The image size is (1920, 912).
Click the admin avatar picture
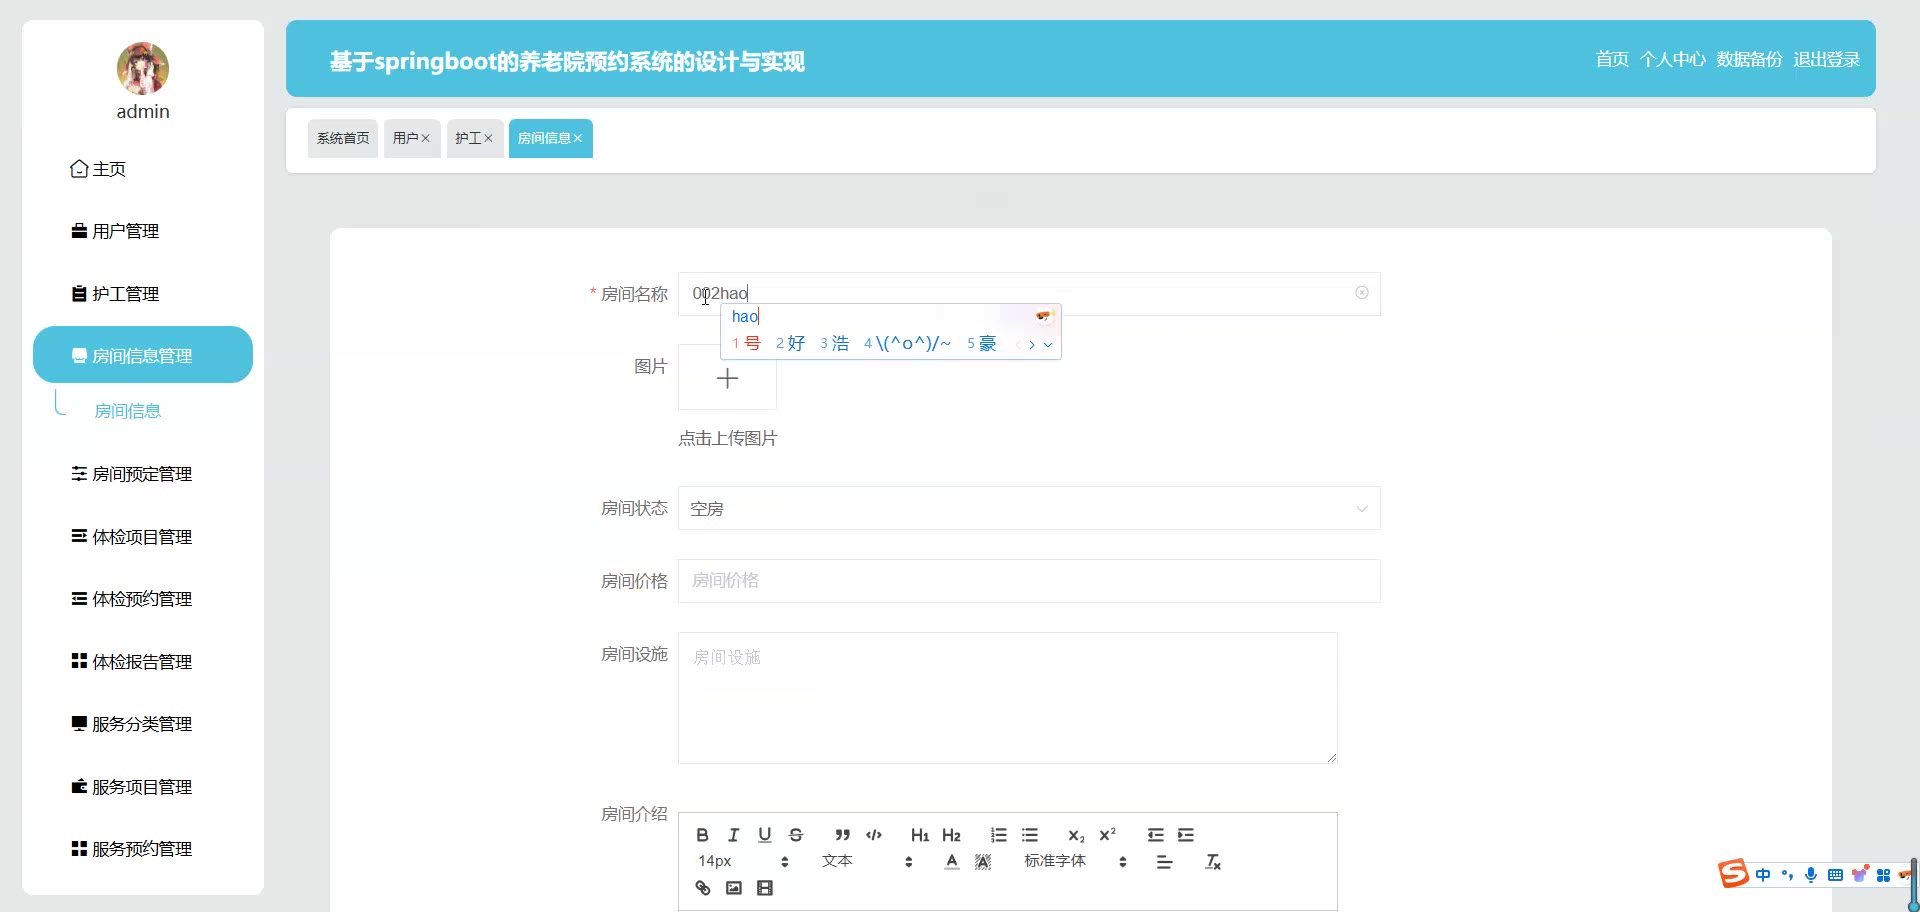coord(143,68)
